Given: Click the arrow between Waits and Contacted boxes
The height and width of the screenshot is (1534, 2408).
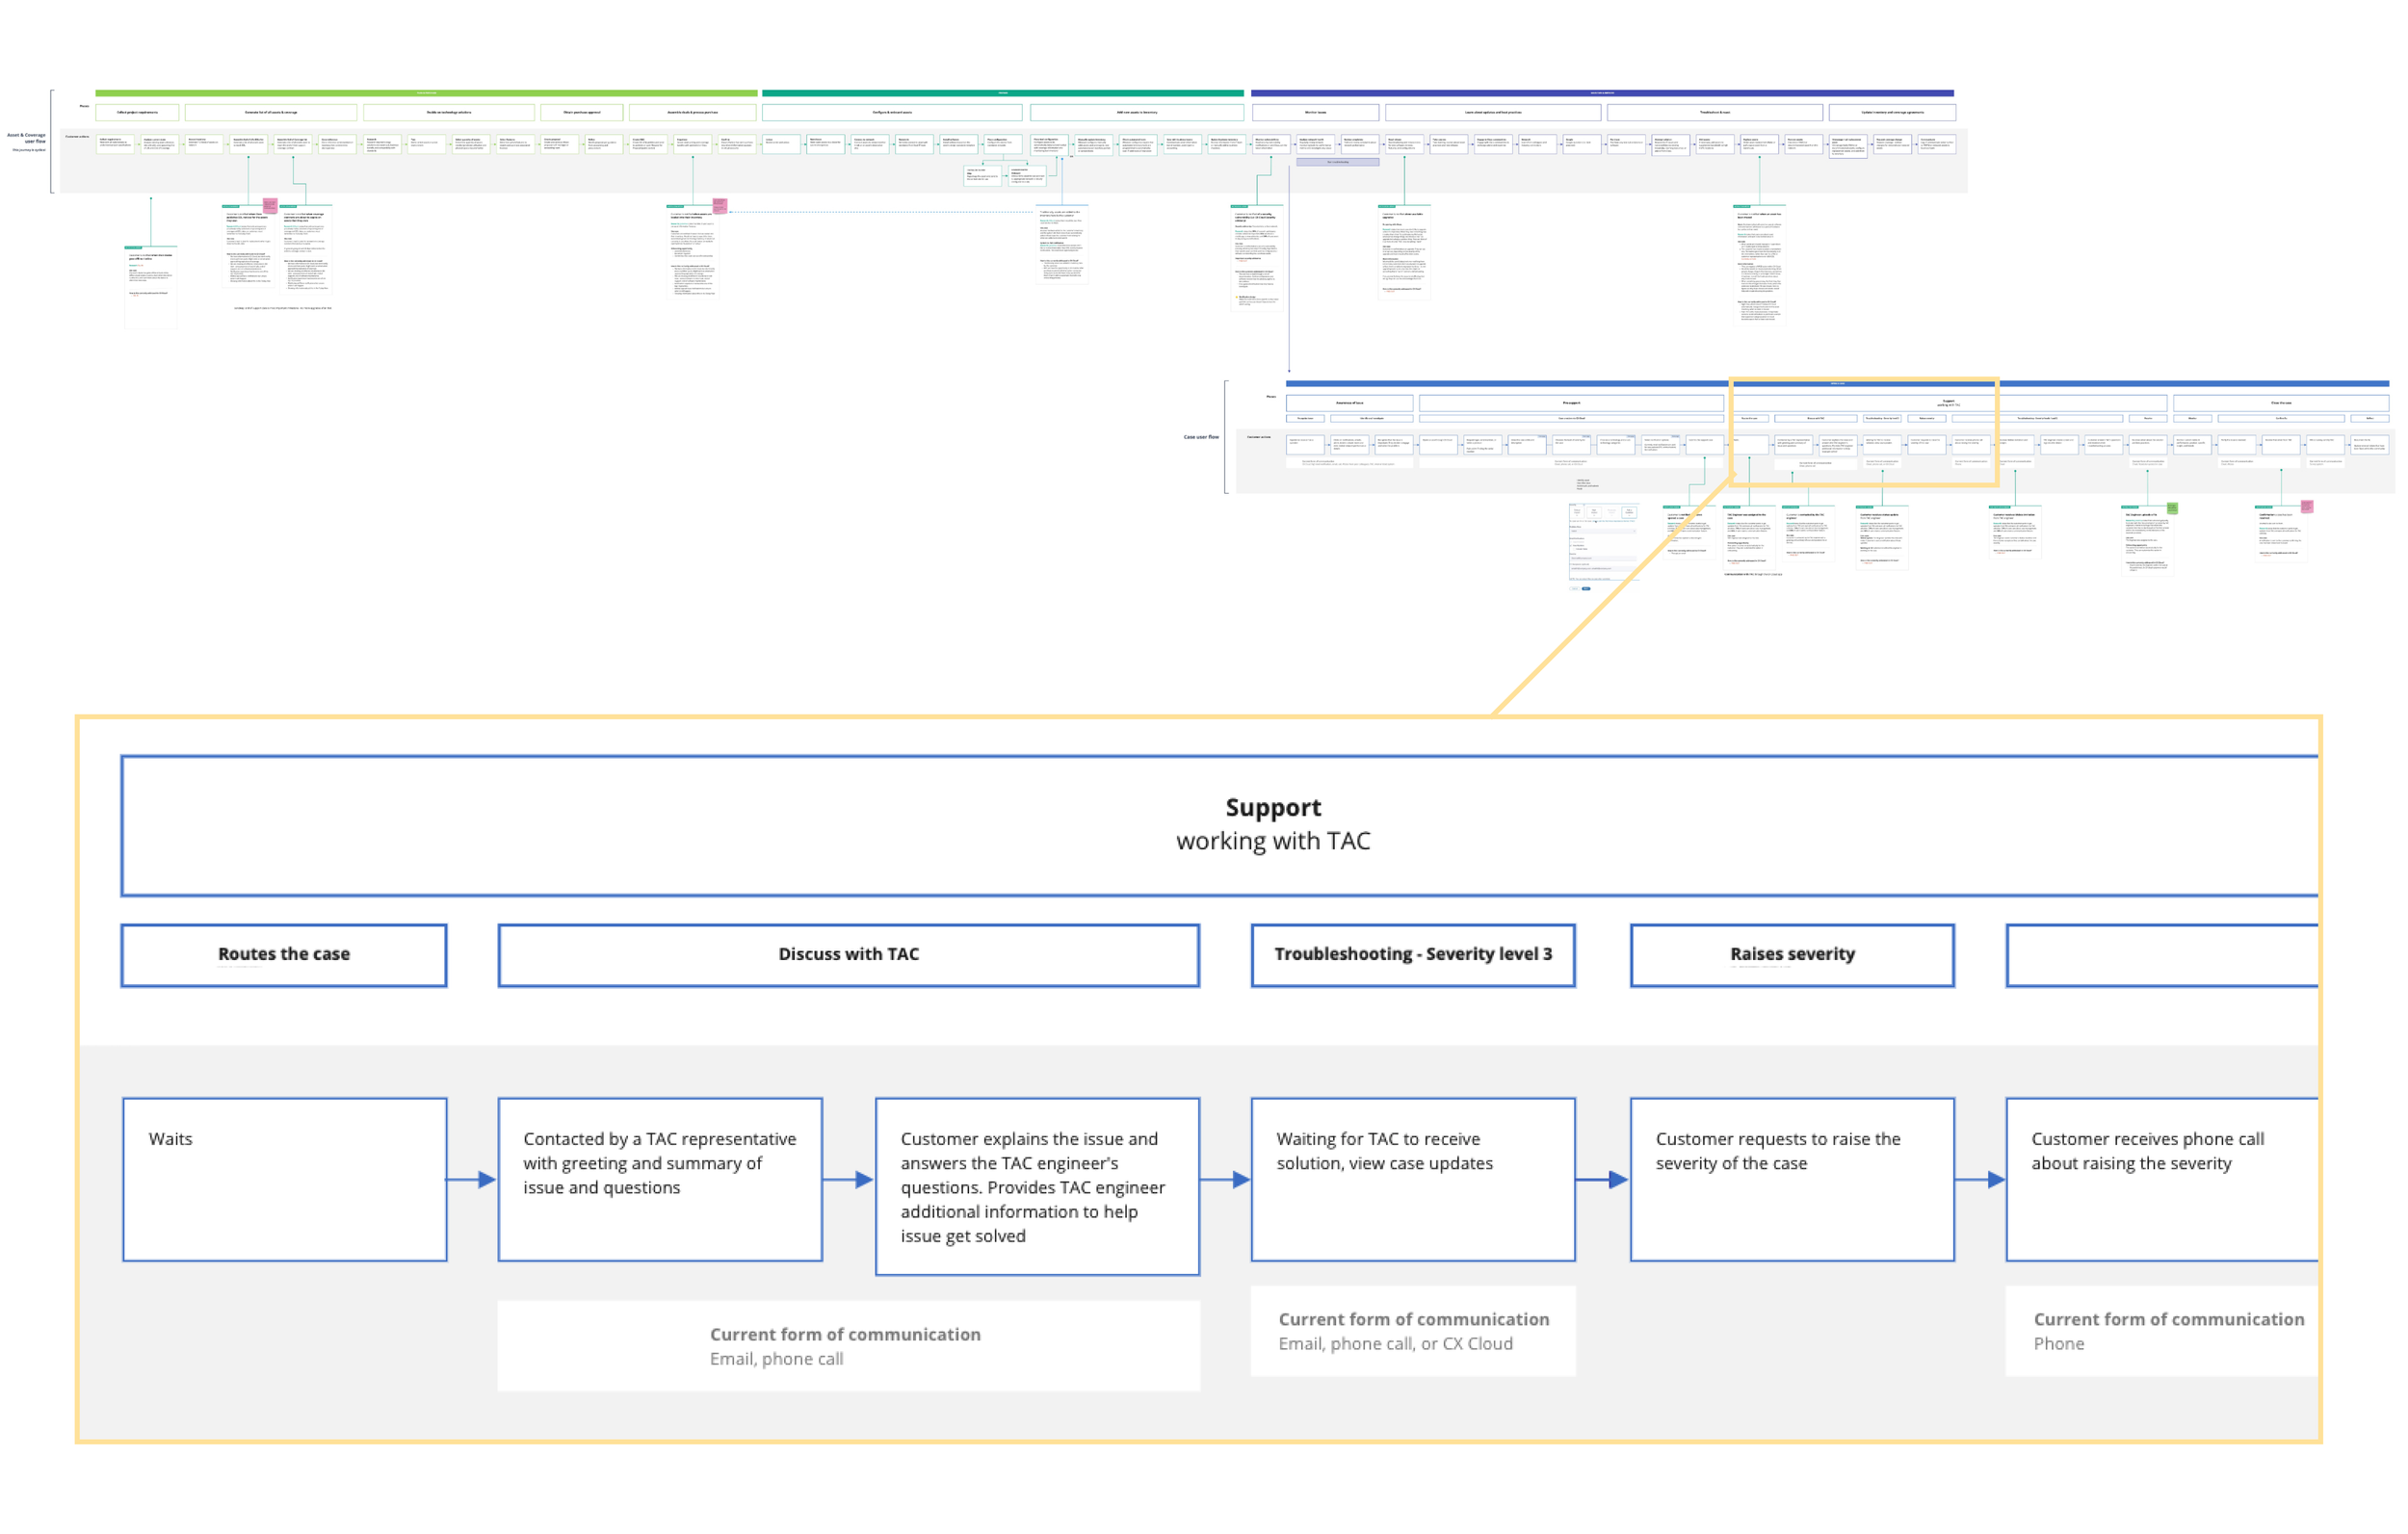Looking at the screenshot, I should pos(472,1180).
